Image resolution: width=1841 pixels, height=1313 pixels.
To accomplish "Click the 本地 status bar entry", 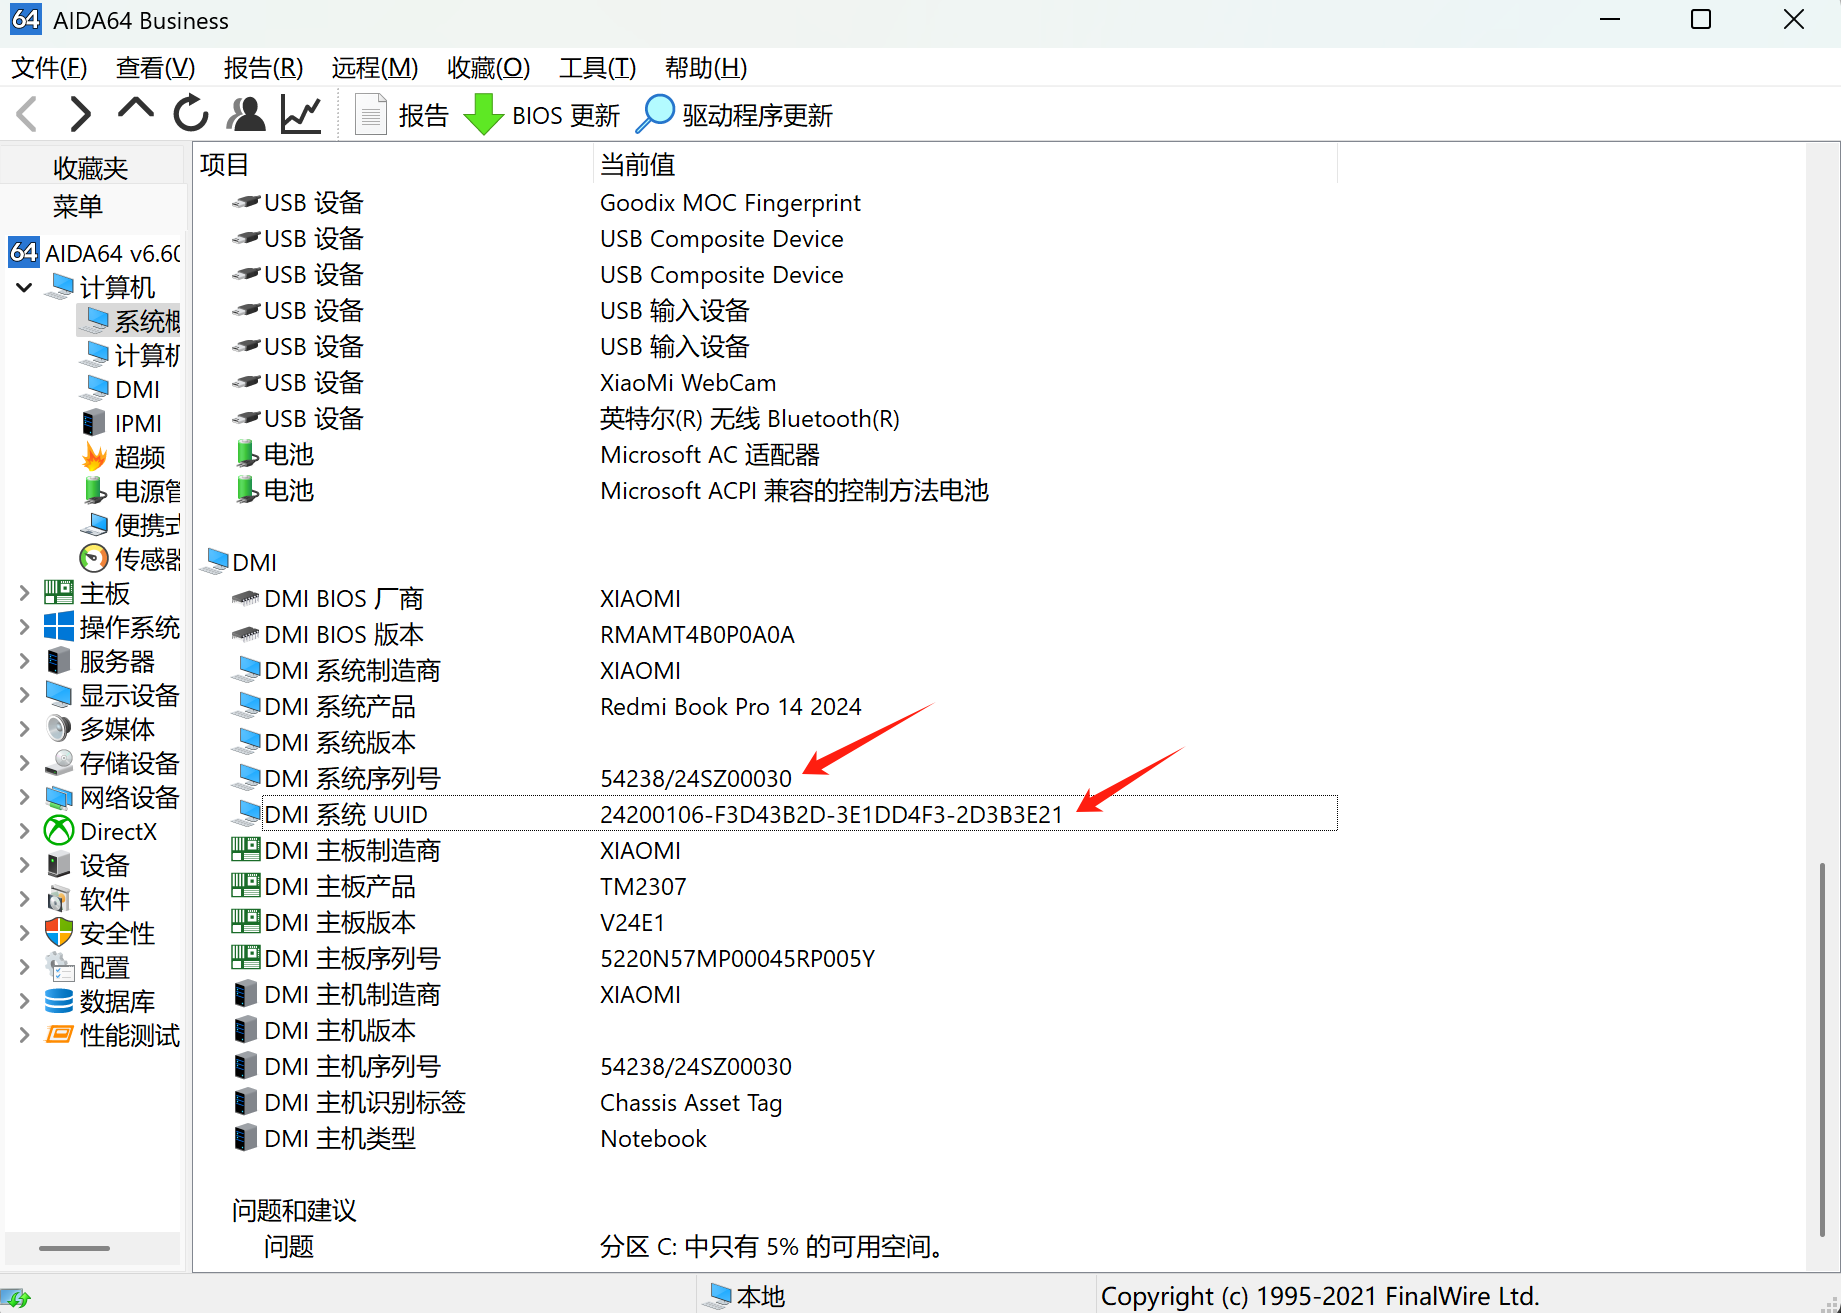I will 746,1296.
